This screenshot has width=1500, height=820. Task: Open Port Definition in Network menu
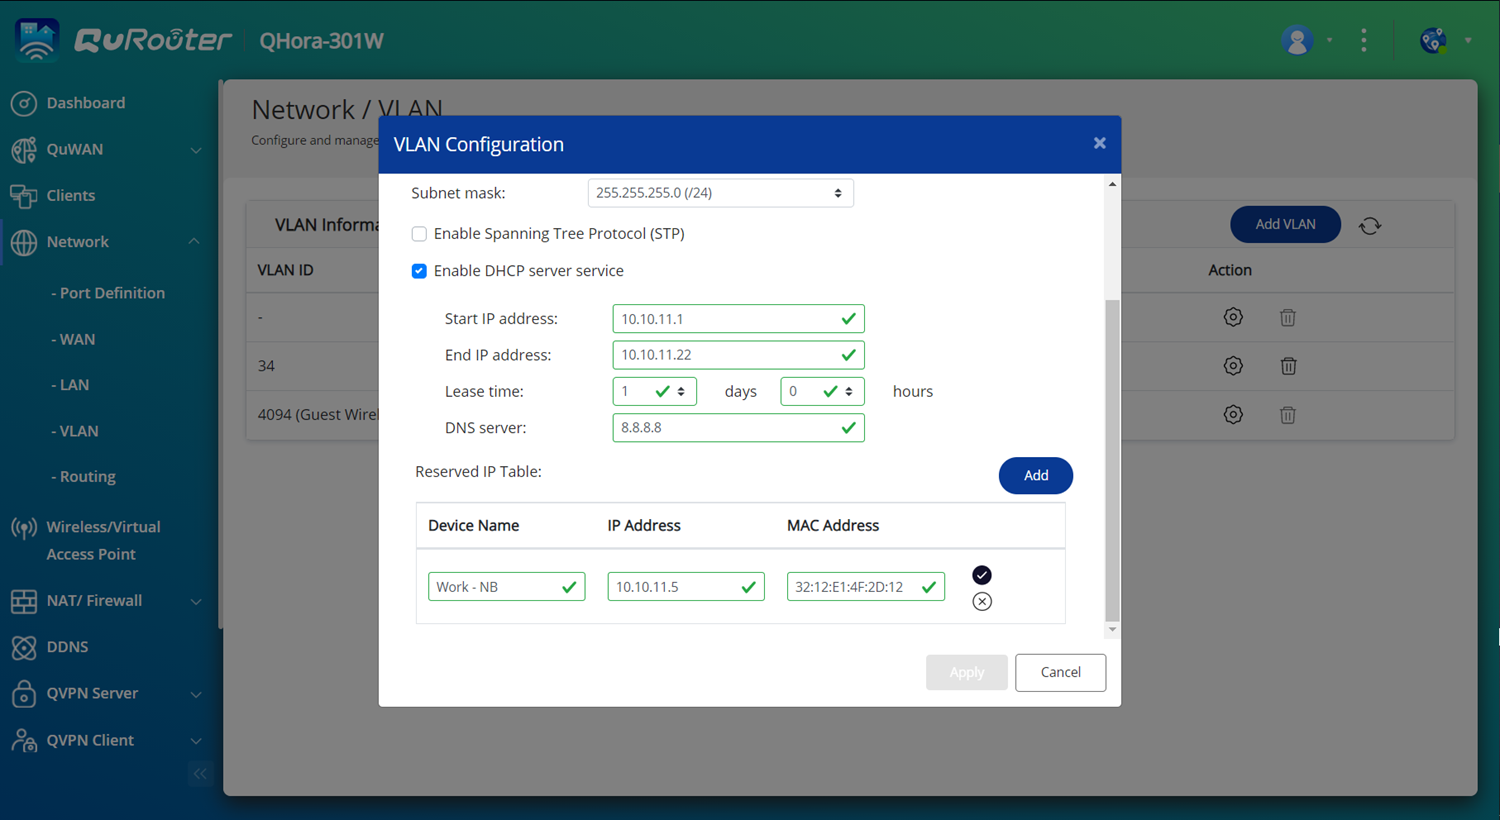tap(112, 293)
